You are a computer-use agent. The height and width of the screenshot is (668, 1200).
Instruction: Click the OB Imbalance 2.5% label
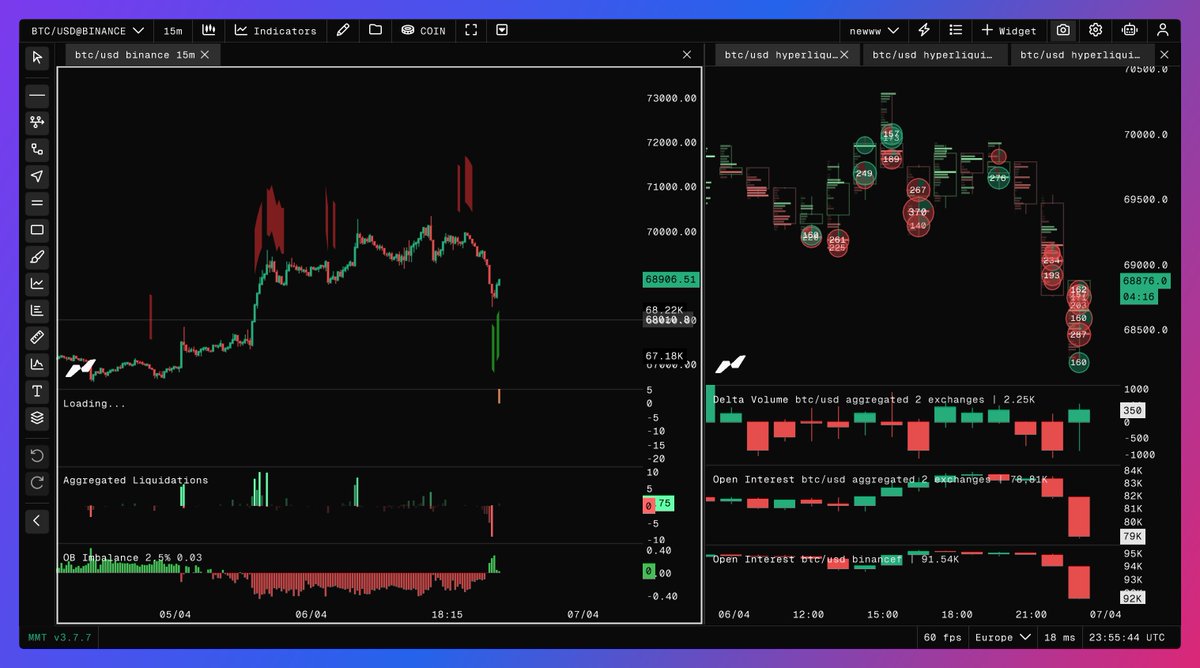132,557
